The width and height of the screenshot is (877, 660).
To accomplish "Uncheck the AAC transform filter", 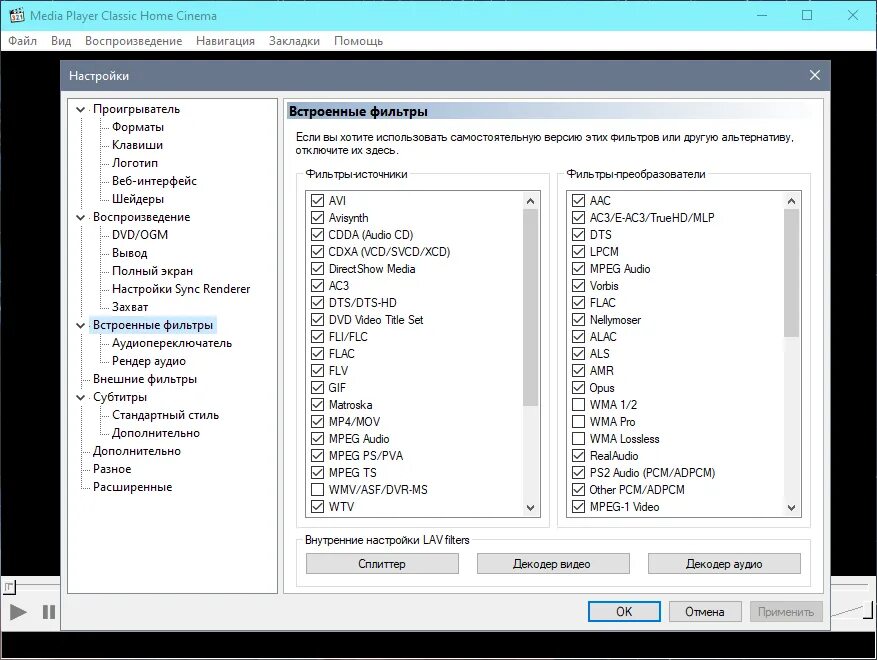I will point(578,200).
